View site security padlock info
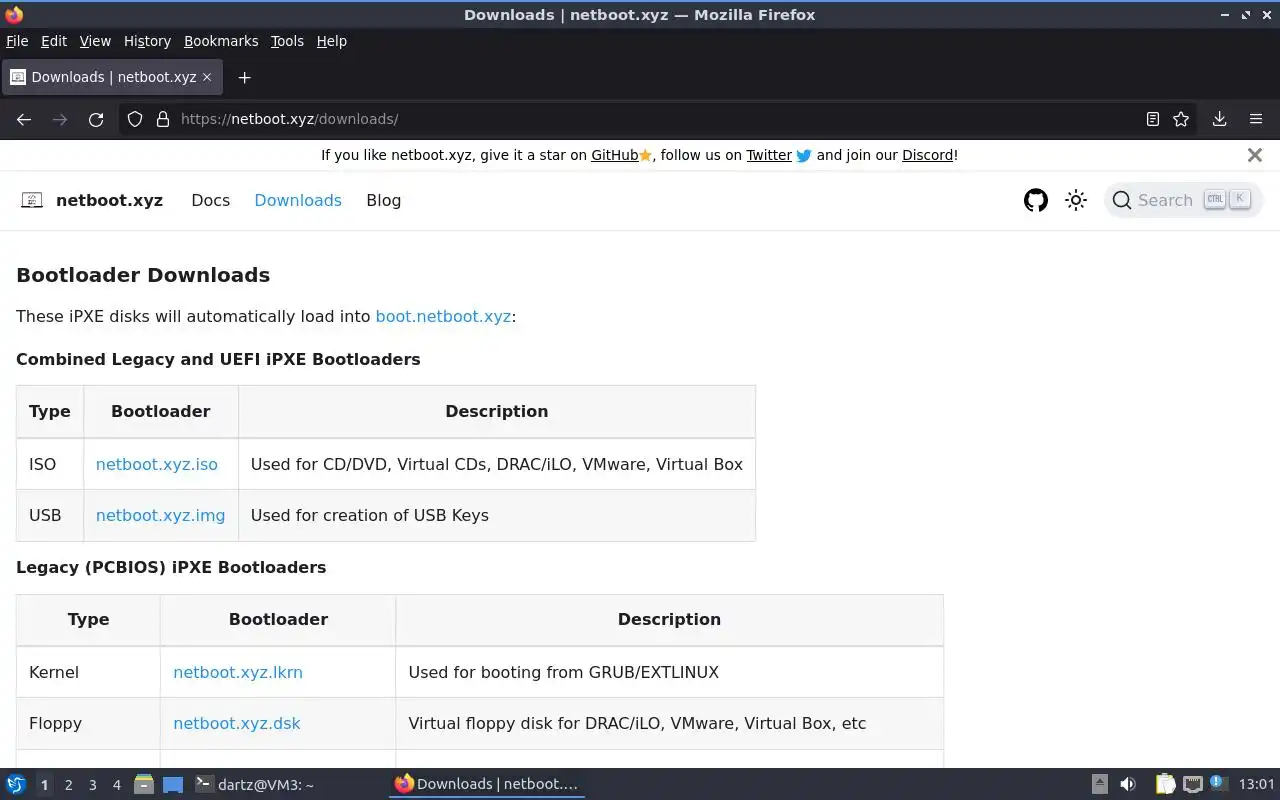The height and width of the screenshot is (800, 1280). point(163,119)
